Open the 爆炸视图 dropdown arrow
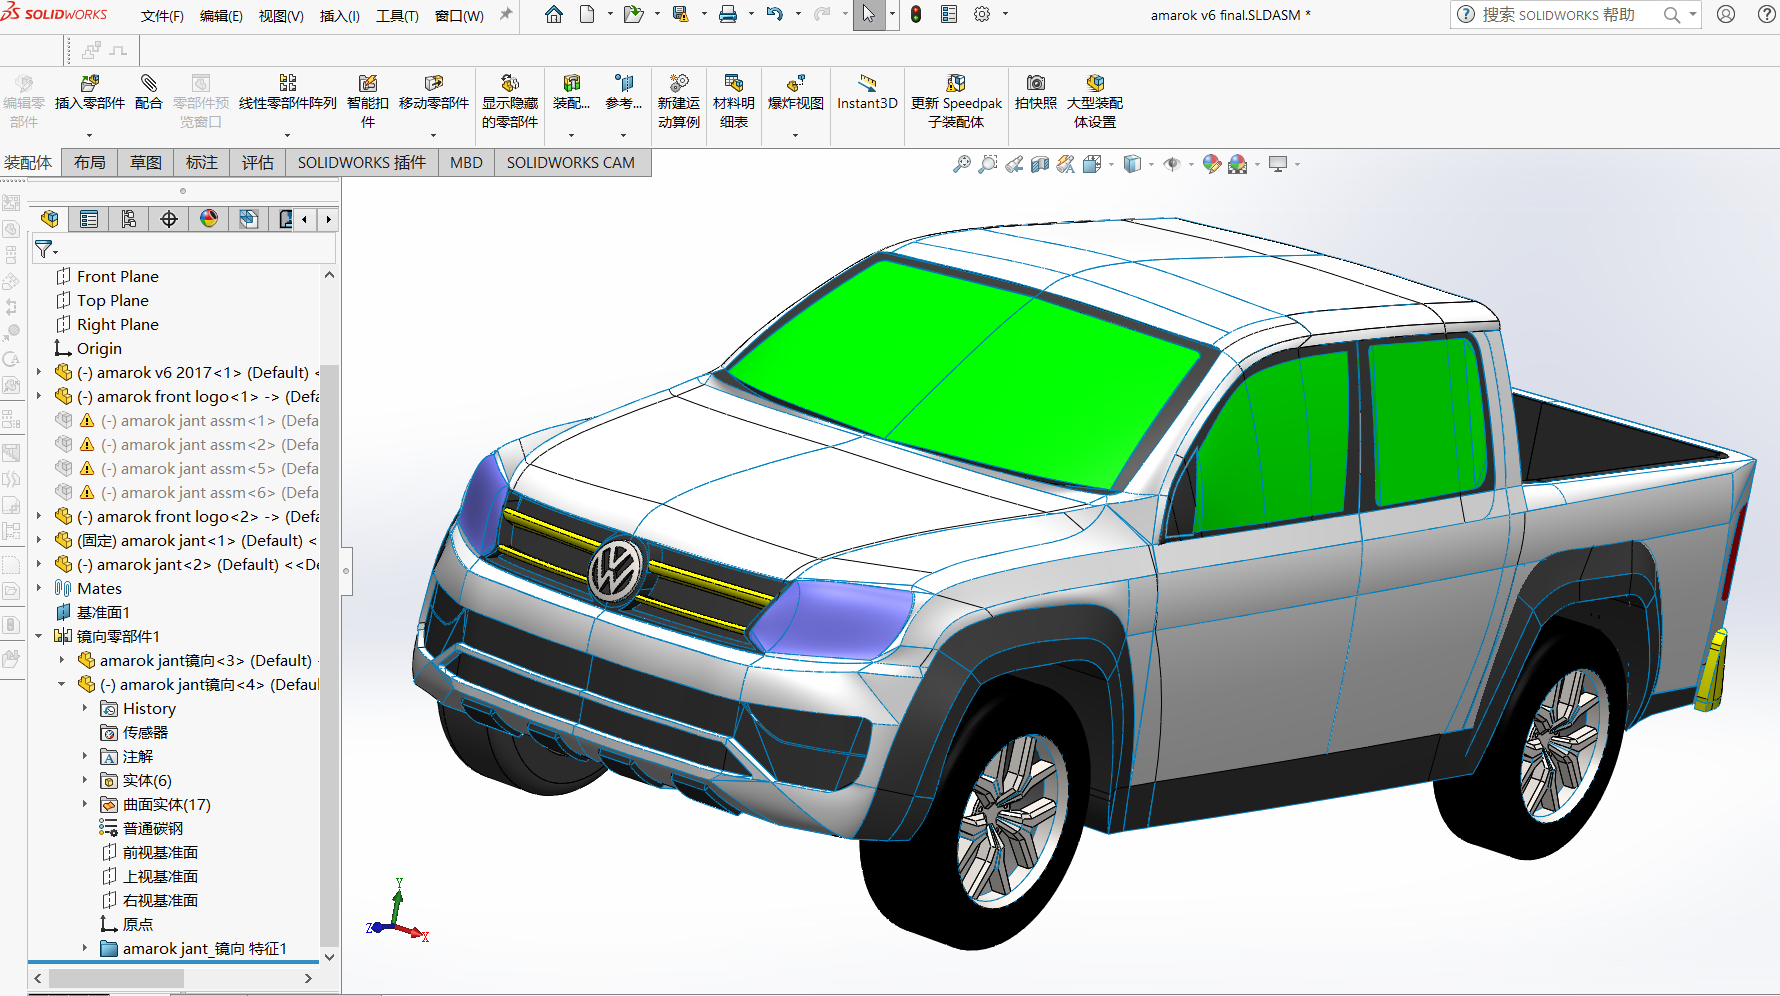The height and width of the screenshot is (996, 1780). point(796,135)
